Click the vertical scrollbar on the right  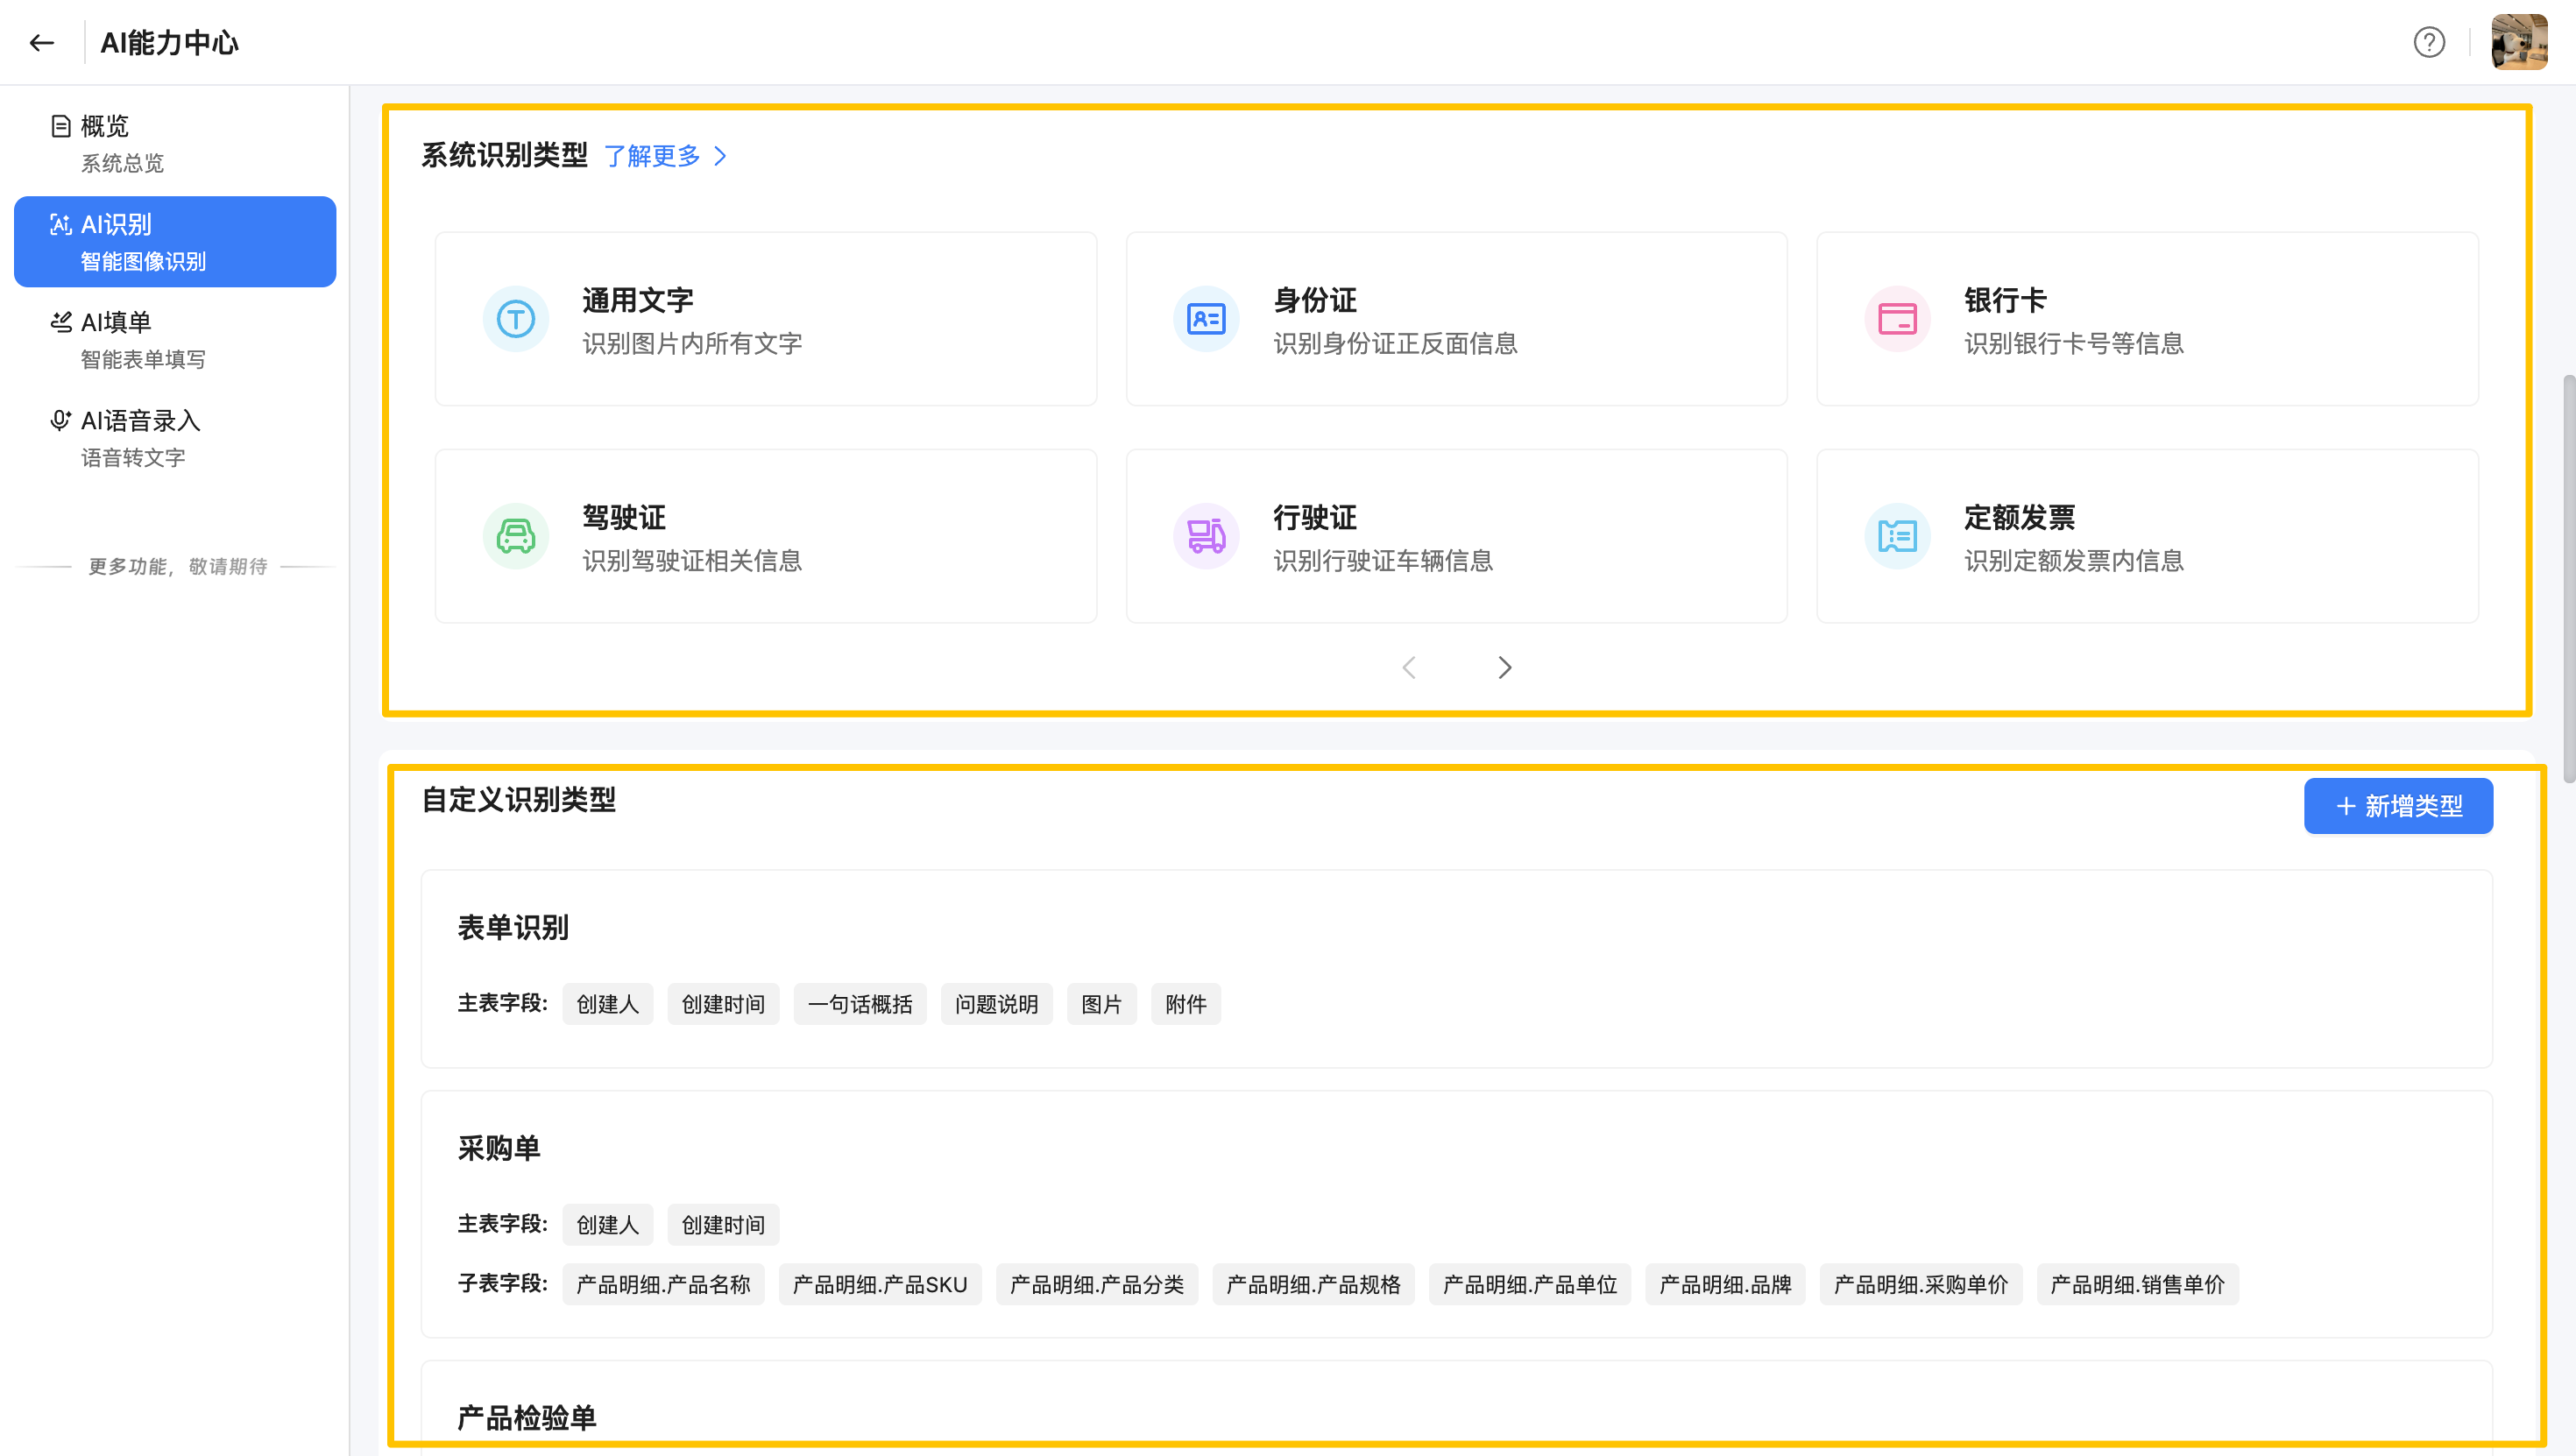click(x=2568, y=580)
